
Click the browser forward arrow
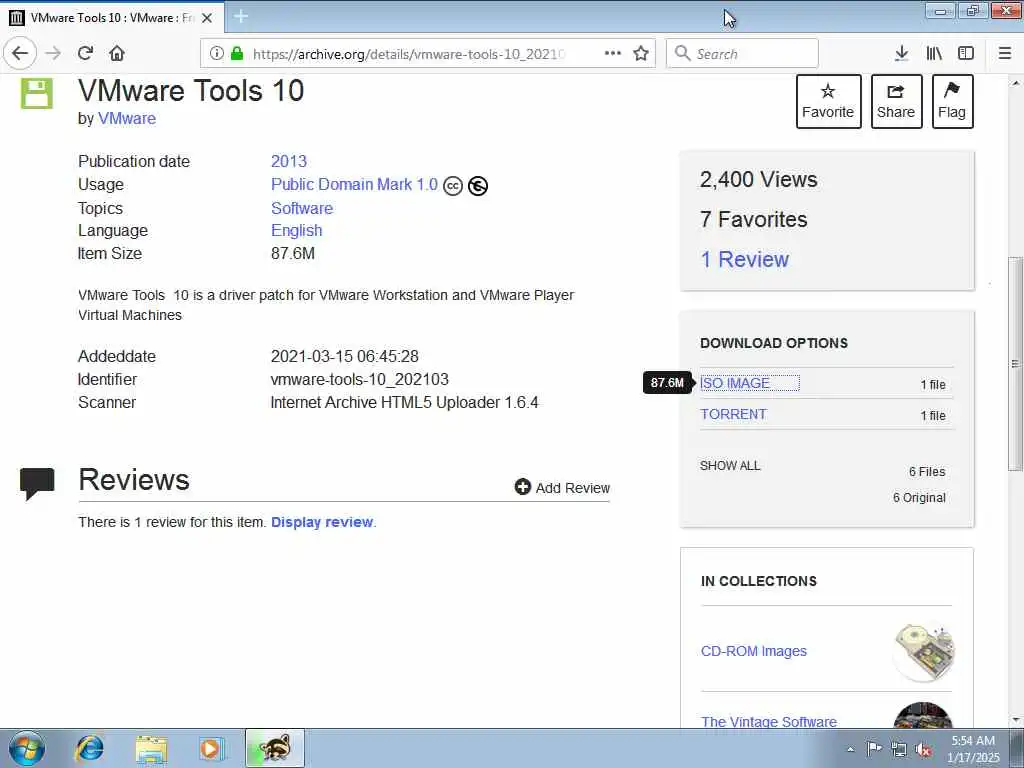tap(54, 54)
